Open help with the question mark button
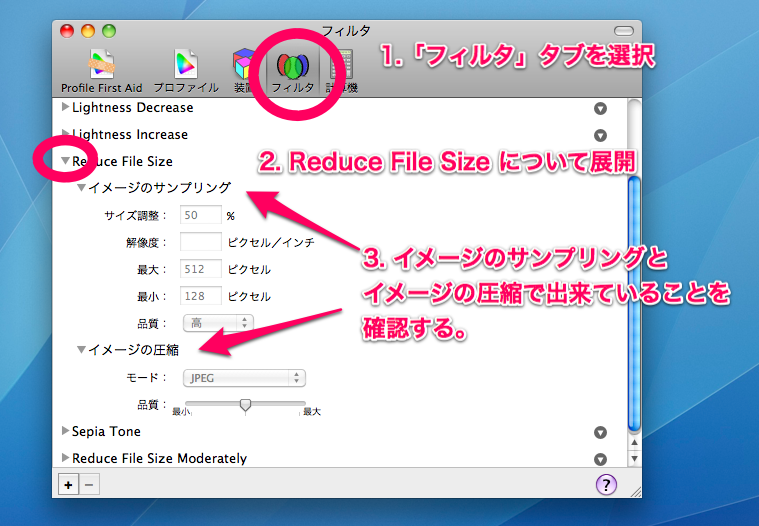Image resolution: width=759 pixels, height=526 pixels. click(606, 484)
